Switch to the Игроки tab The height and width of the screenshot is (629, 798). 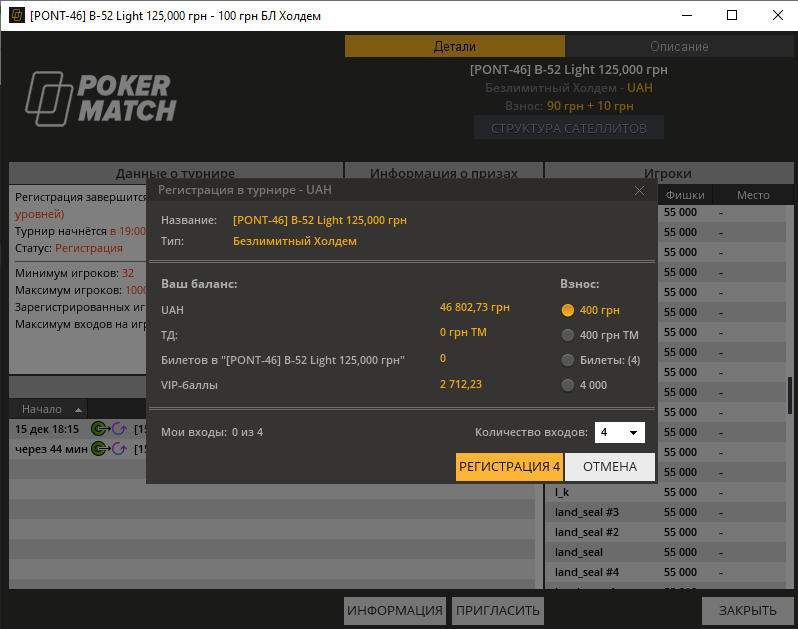click(x=668, y=173)
